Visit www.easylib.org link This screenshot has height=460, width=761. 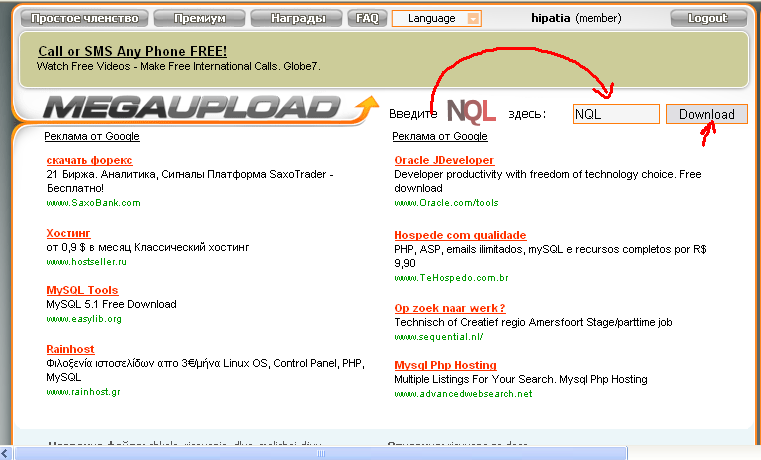[84, 319]
